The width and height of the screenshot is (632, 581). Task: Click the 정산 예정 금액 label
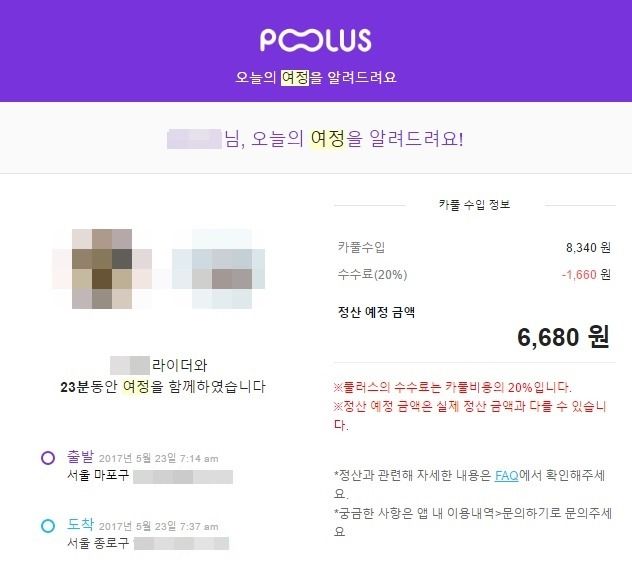[x=376, y=312]
